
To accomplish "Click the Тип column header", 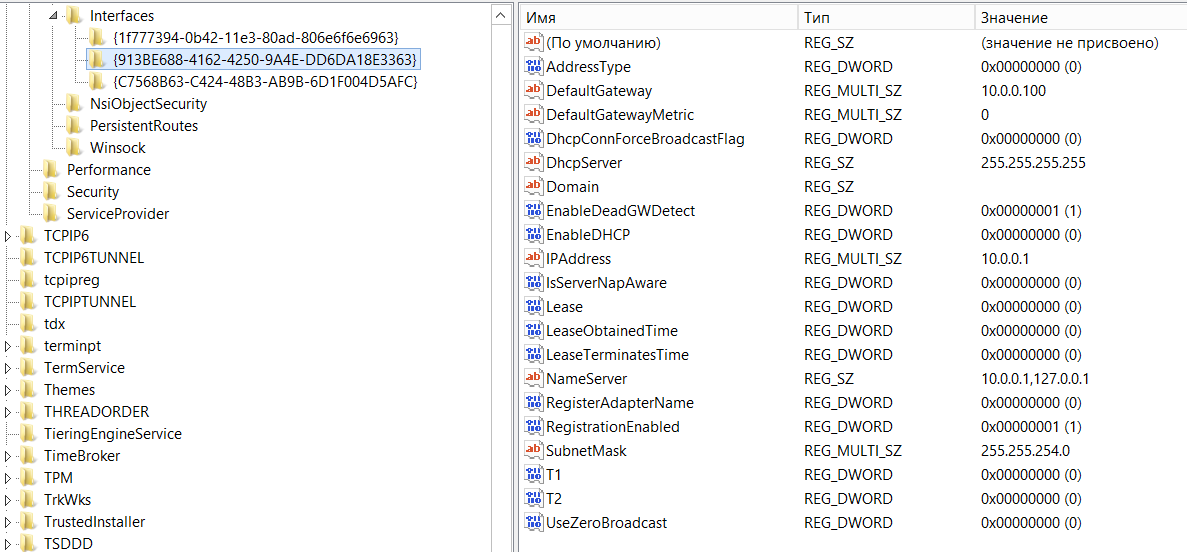I will 885,18.
